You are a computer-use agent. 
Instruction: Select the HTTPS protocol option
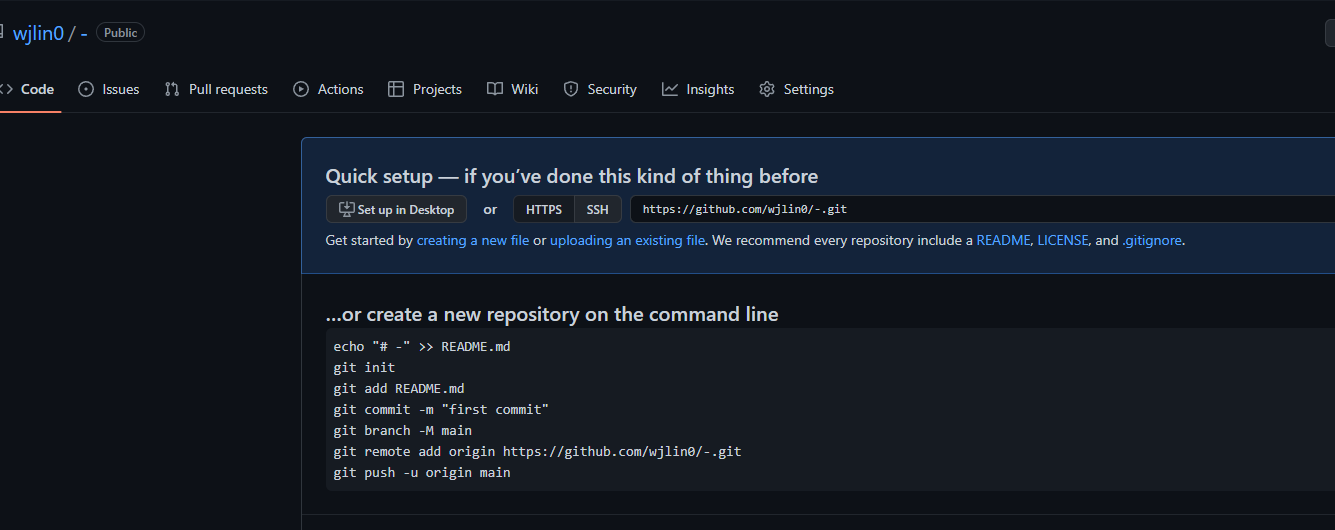pyautogui.click(x=544, y=210)
